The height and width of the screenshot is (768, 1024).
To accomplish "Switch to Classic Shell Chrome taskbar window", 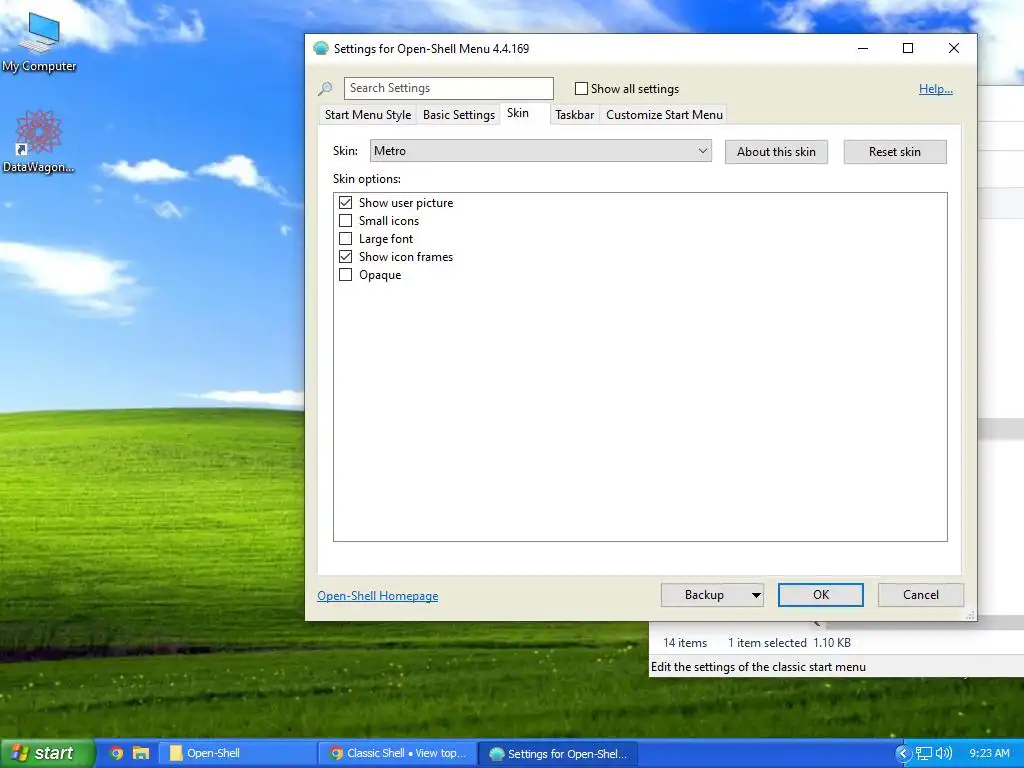I will click(x=397, y=753).
